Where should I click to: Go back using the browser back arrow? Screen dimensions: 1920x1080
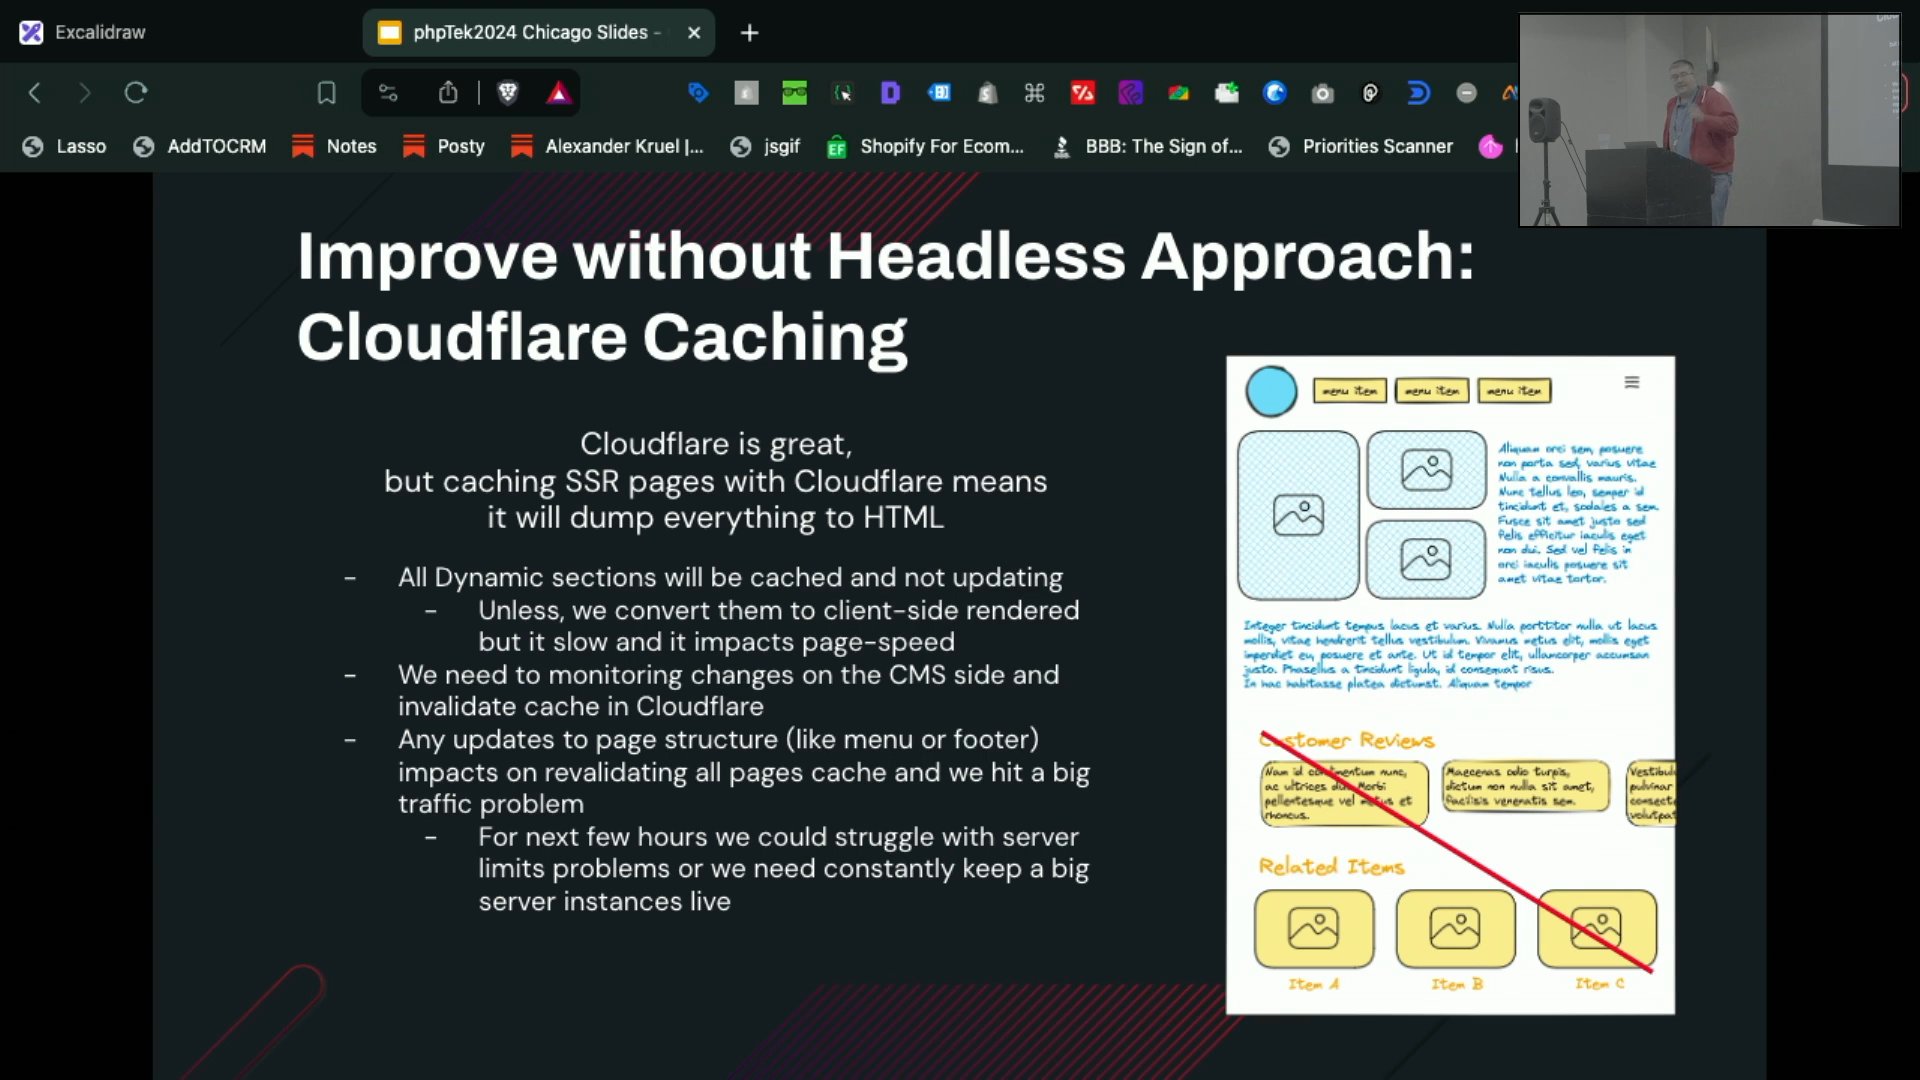35,93
